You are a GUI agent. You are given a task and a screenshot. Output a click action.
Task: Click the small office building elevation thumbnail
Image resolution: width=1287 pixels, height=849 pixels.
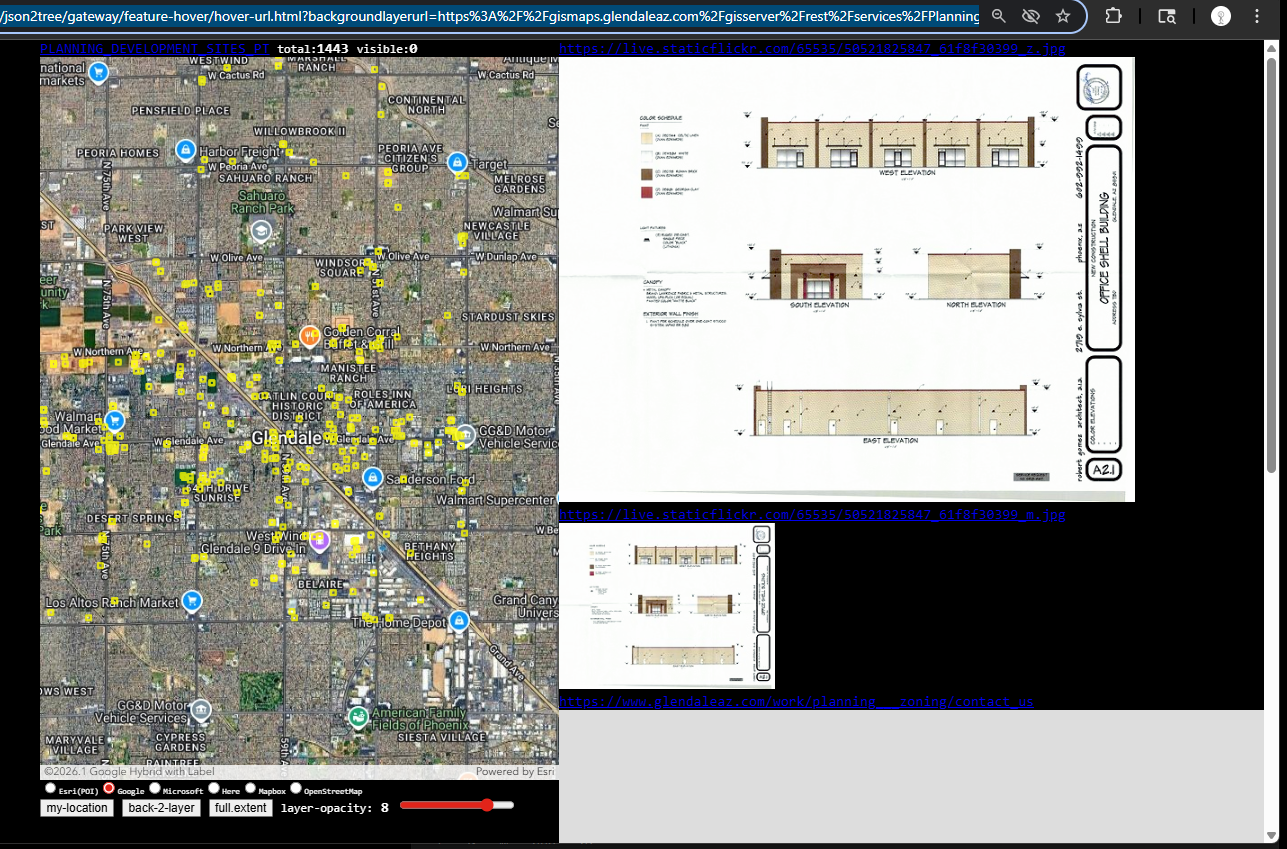[x=666, y=605]
